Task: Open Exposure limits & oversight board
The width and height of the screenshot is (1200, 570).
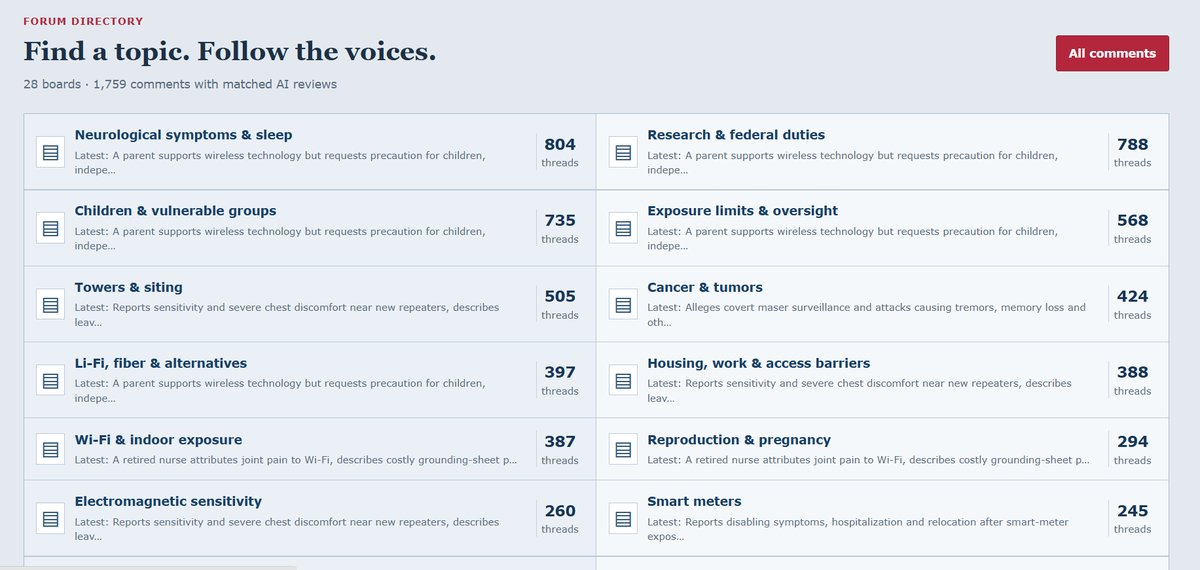Action: coord(743,211)
